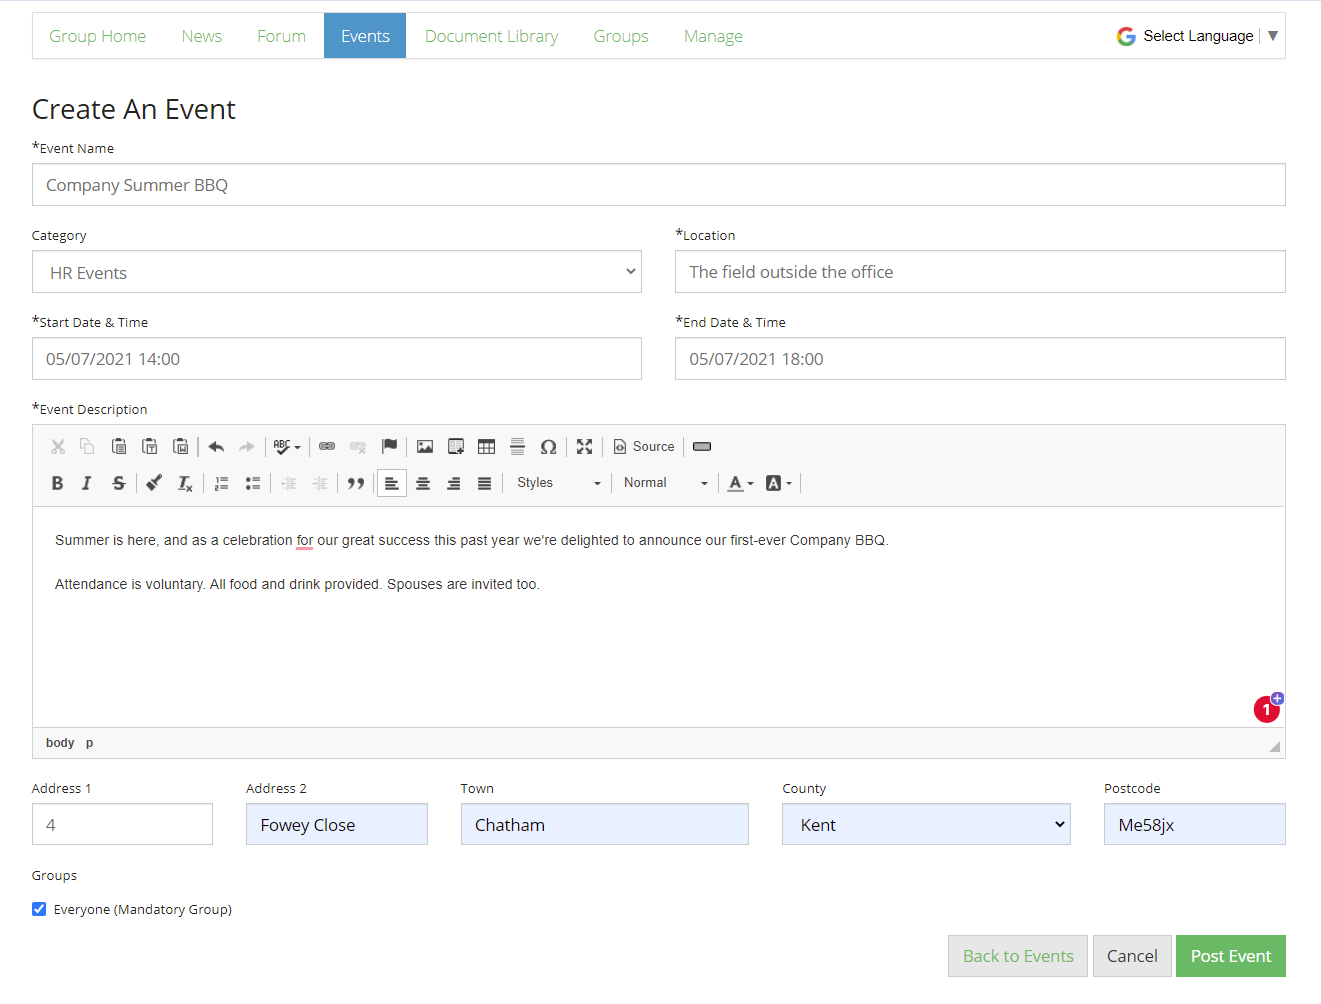
Task: Maximize the event description editor
Action: pos(584,446)
